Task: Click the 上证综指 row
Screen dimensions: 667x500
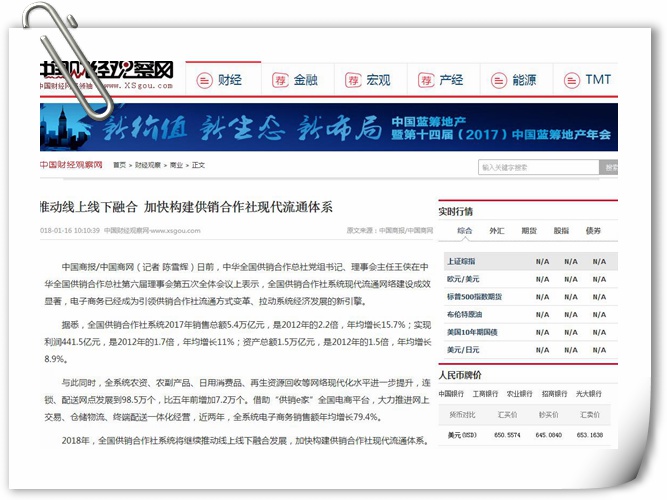Action: (x=530, y=261)
